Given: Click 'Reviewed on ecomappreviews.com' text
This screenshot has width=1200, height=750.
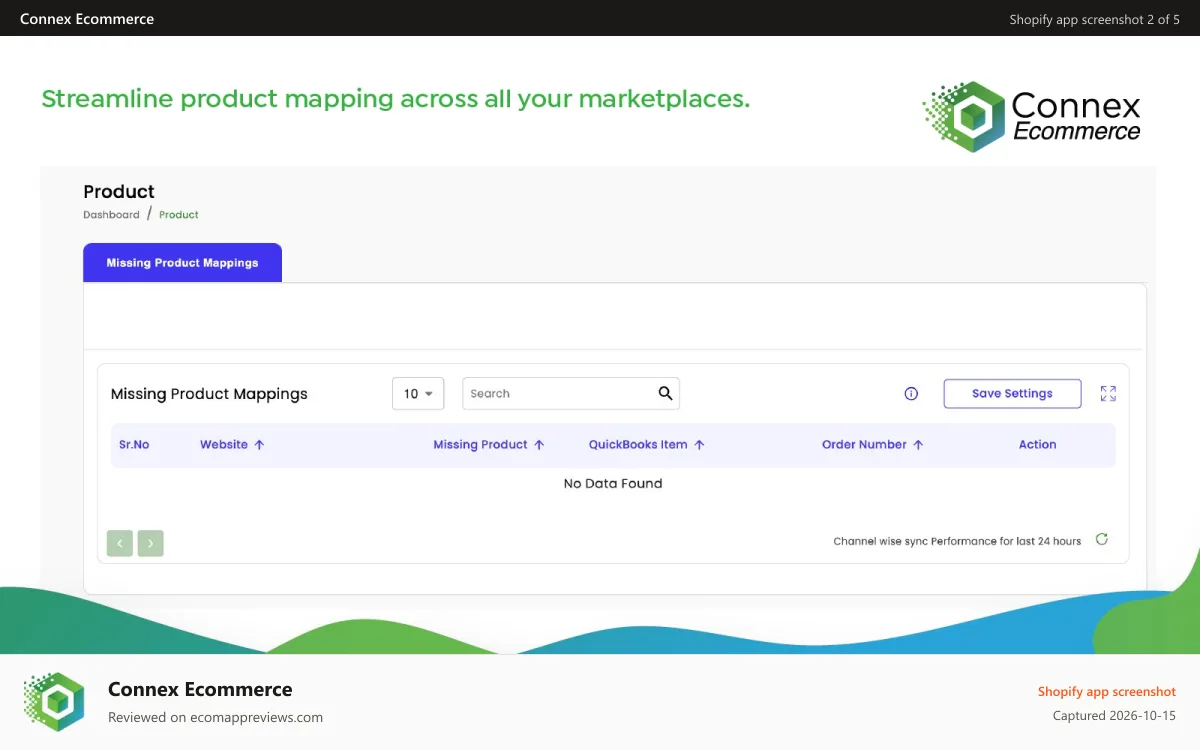Looking at the screenshot, I should 215,717.
